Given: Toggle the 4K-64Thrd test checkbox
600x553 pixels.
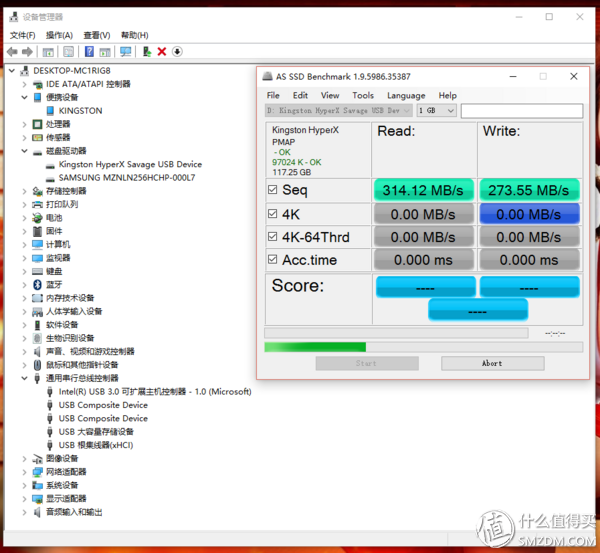Looking at the screenshot, I should [x=273, y=237].
